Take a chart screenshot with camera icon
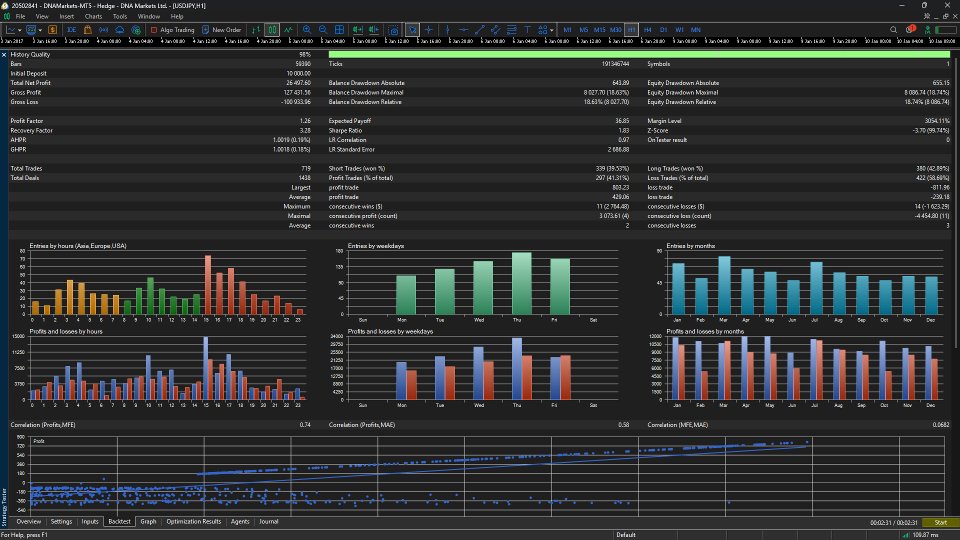Screen dimensions: 960x540 click(394, 29)
